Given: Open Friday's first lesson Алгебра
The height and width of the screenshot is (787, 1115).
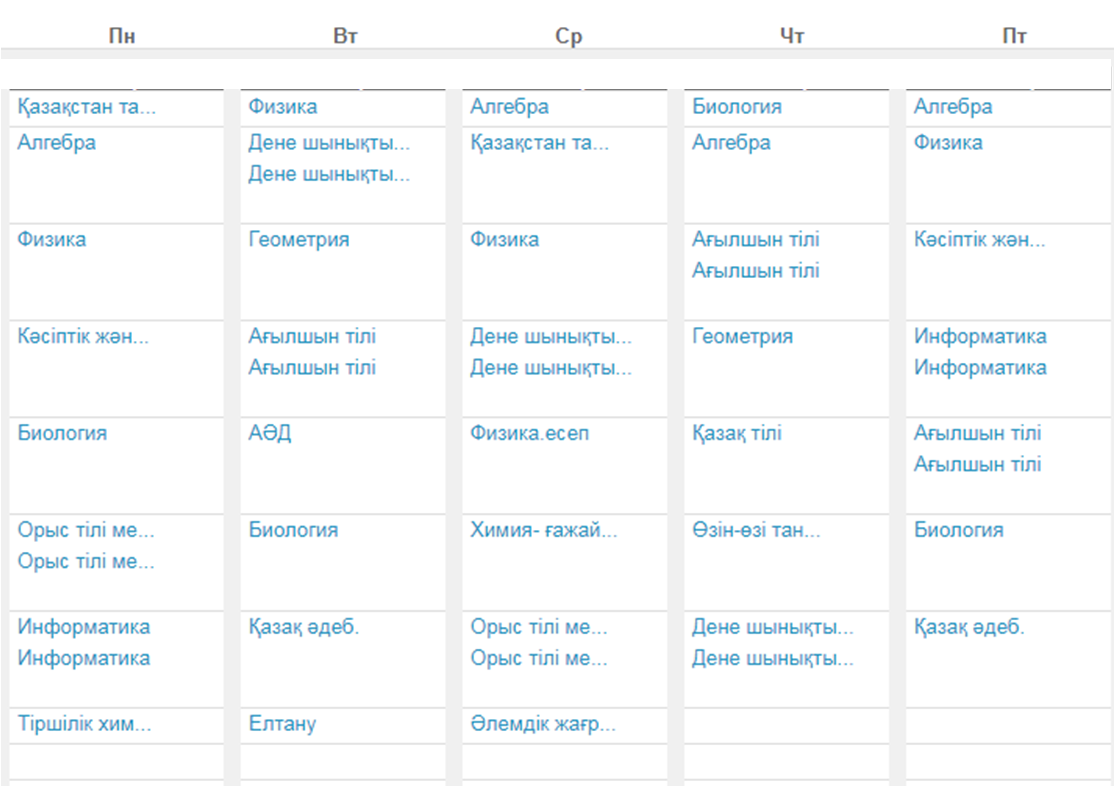Looking at the screenshot, I should (953, 107).
